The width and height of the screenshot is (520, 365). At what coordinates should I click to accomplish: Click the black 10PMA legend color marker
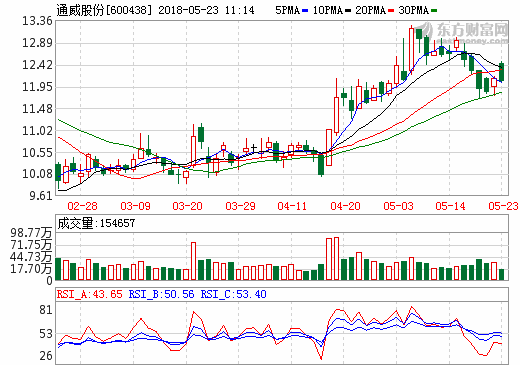click(348, 11)
